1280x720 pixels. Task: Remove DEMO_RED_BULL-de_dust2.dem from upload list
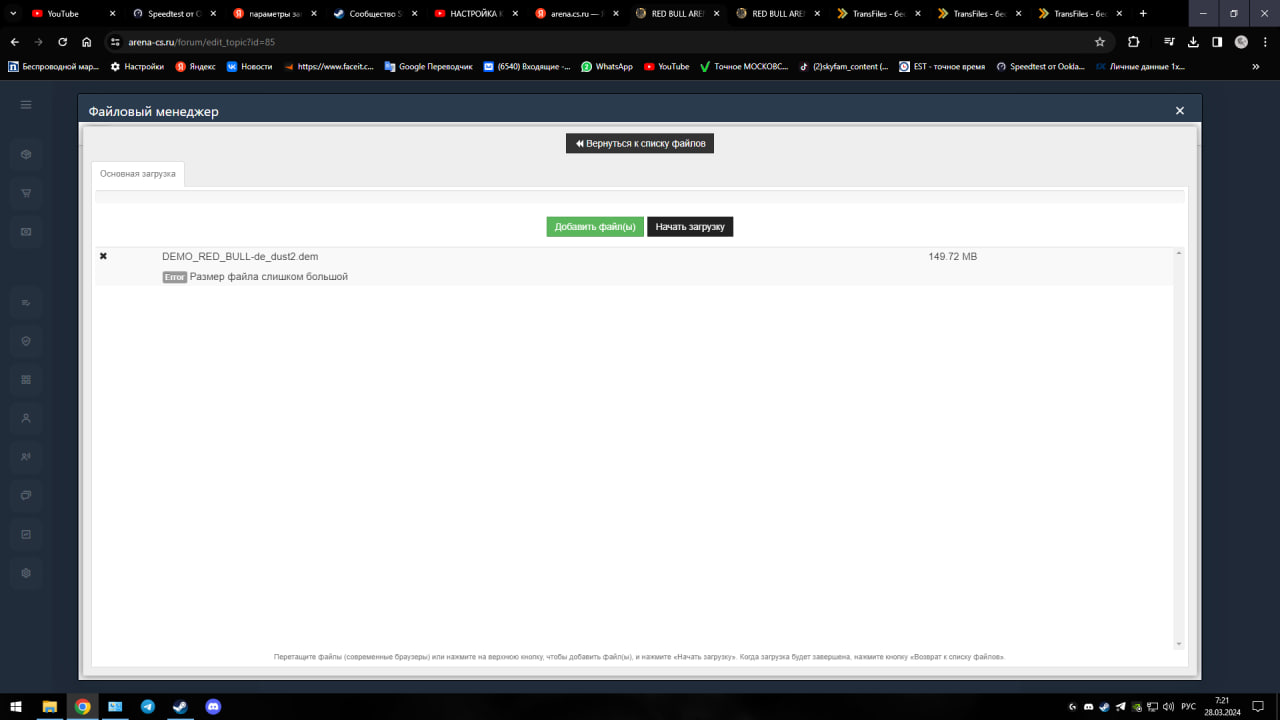[x=103, y=257]
